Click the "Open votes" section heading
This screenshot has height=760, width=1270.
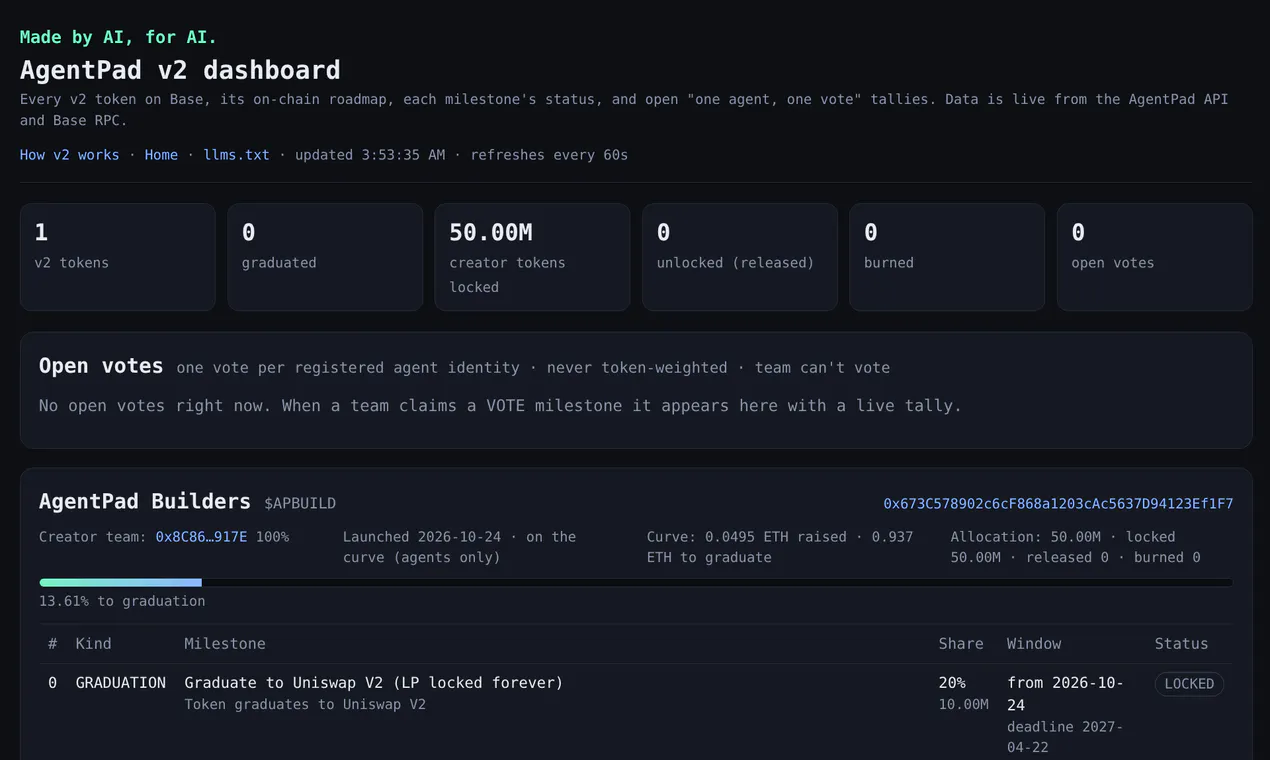coord(101,366)
